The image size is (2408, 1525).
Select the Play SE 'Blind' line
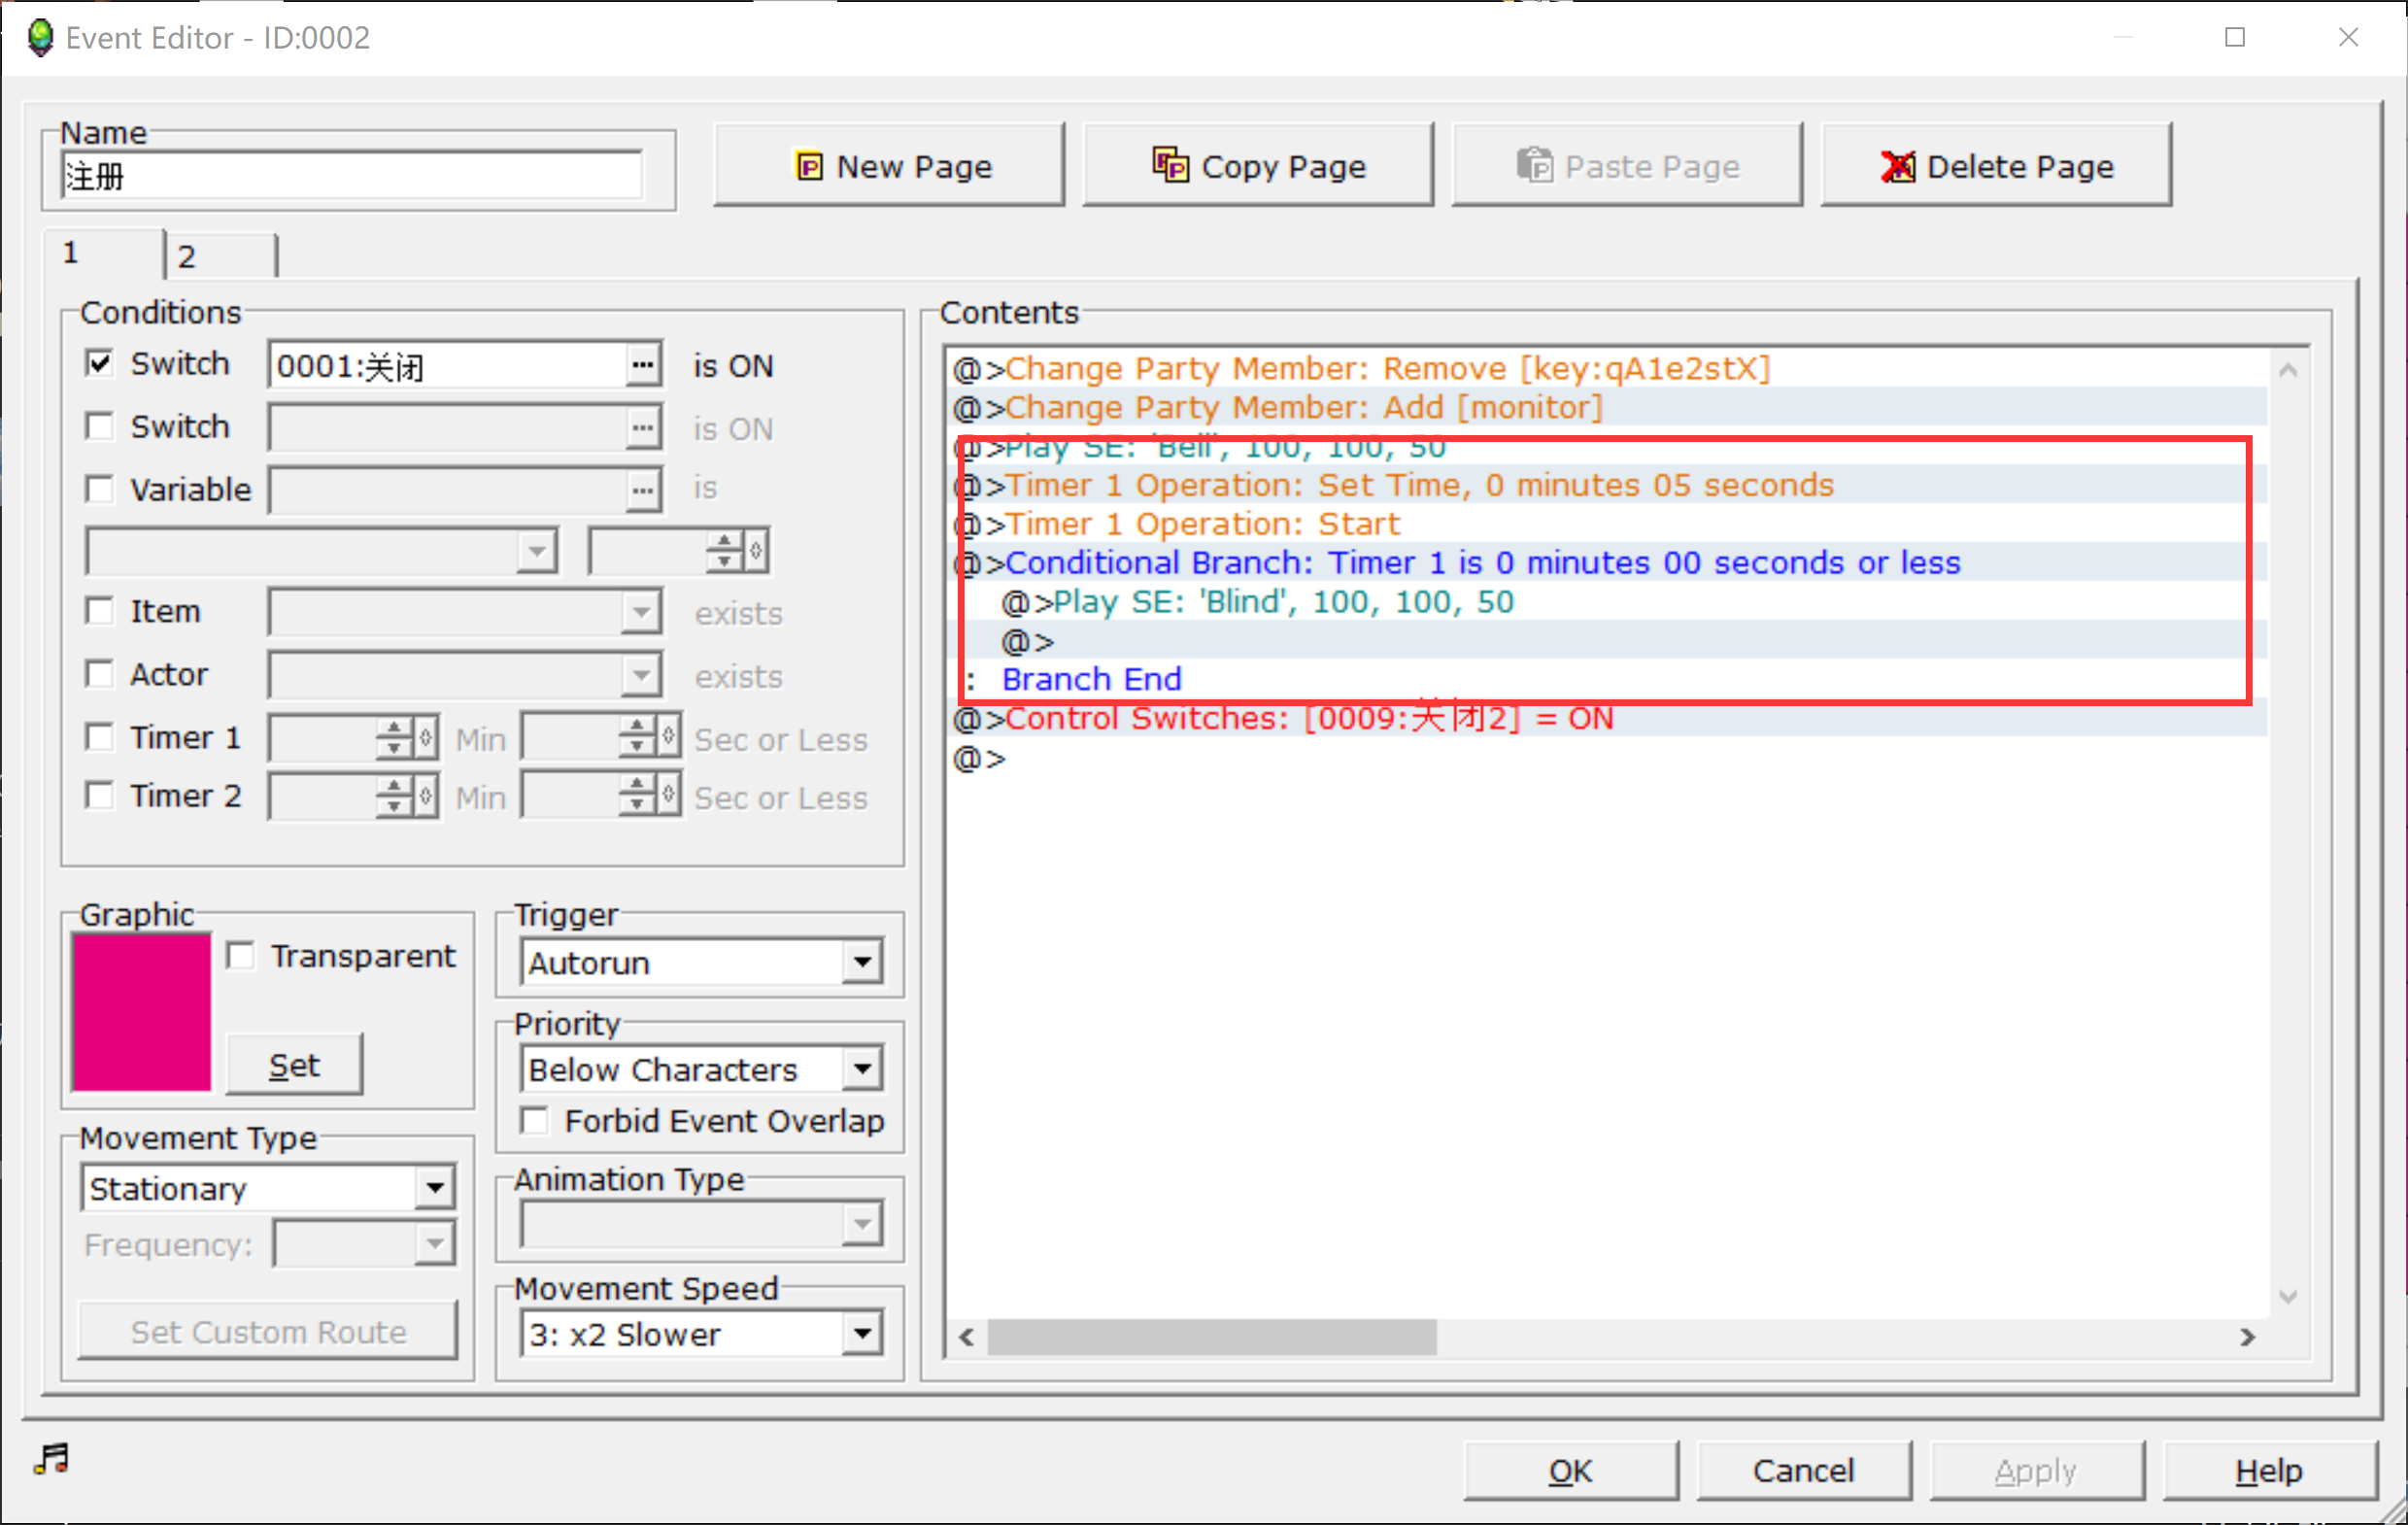1608,602
